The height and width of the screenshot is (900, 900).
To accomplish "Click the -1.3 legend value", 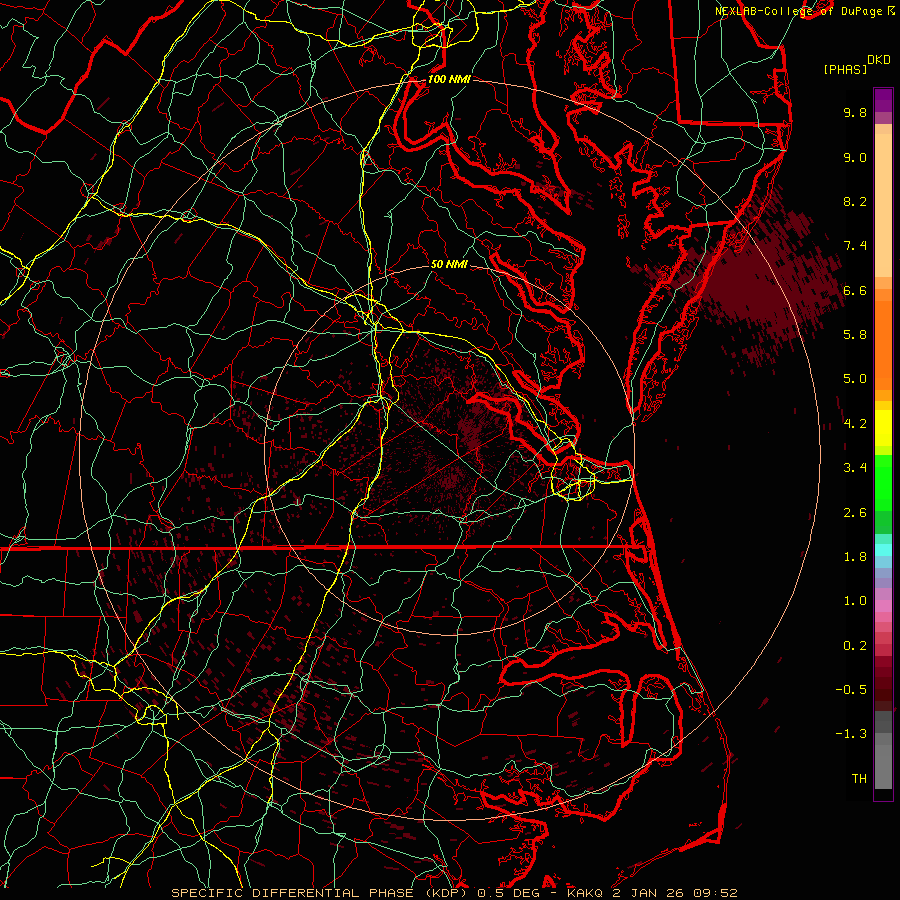I will (851, 734).
